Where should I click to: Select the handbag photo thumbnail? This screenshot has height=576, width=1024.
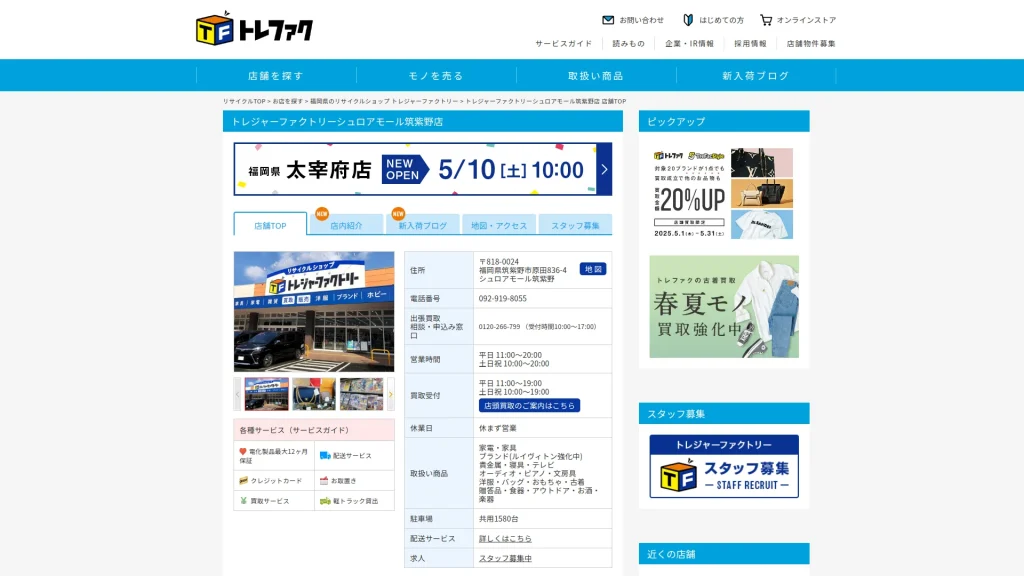coord(314,394)
